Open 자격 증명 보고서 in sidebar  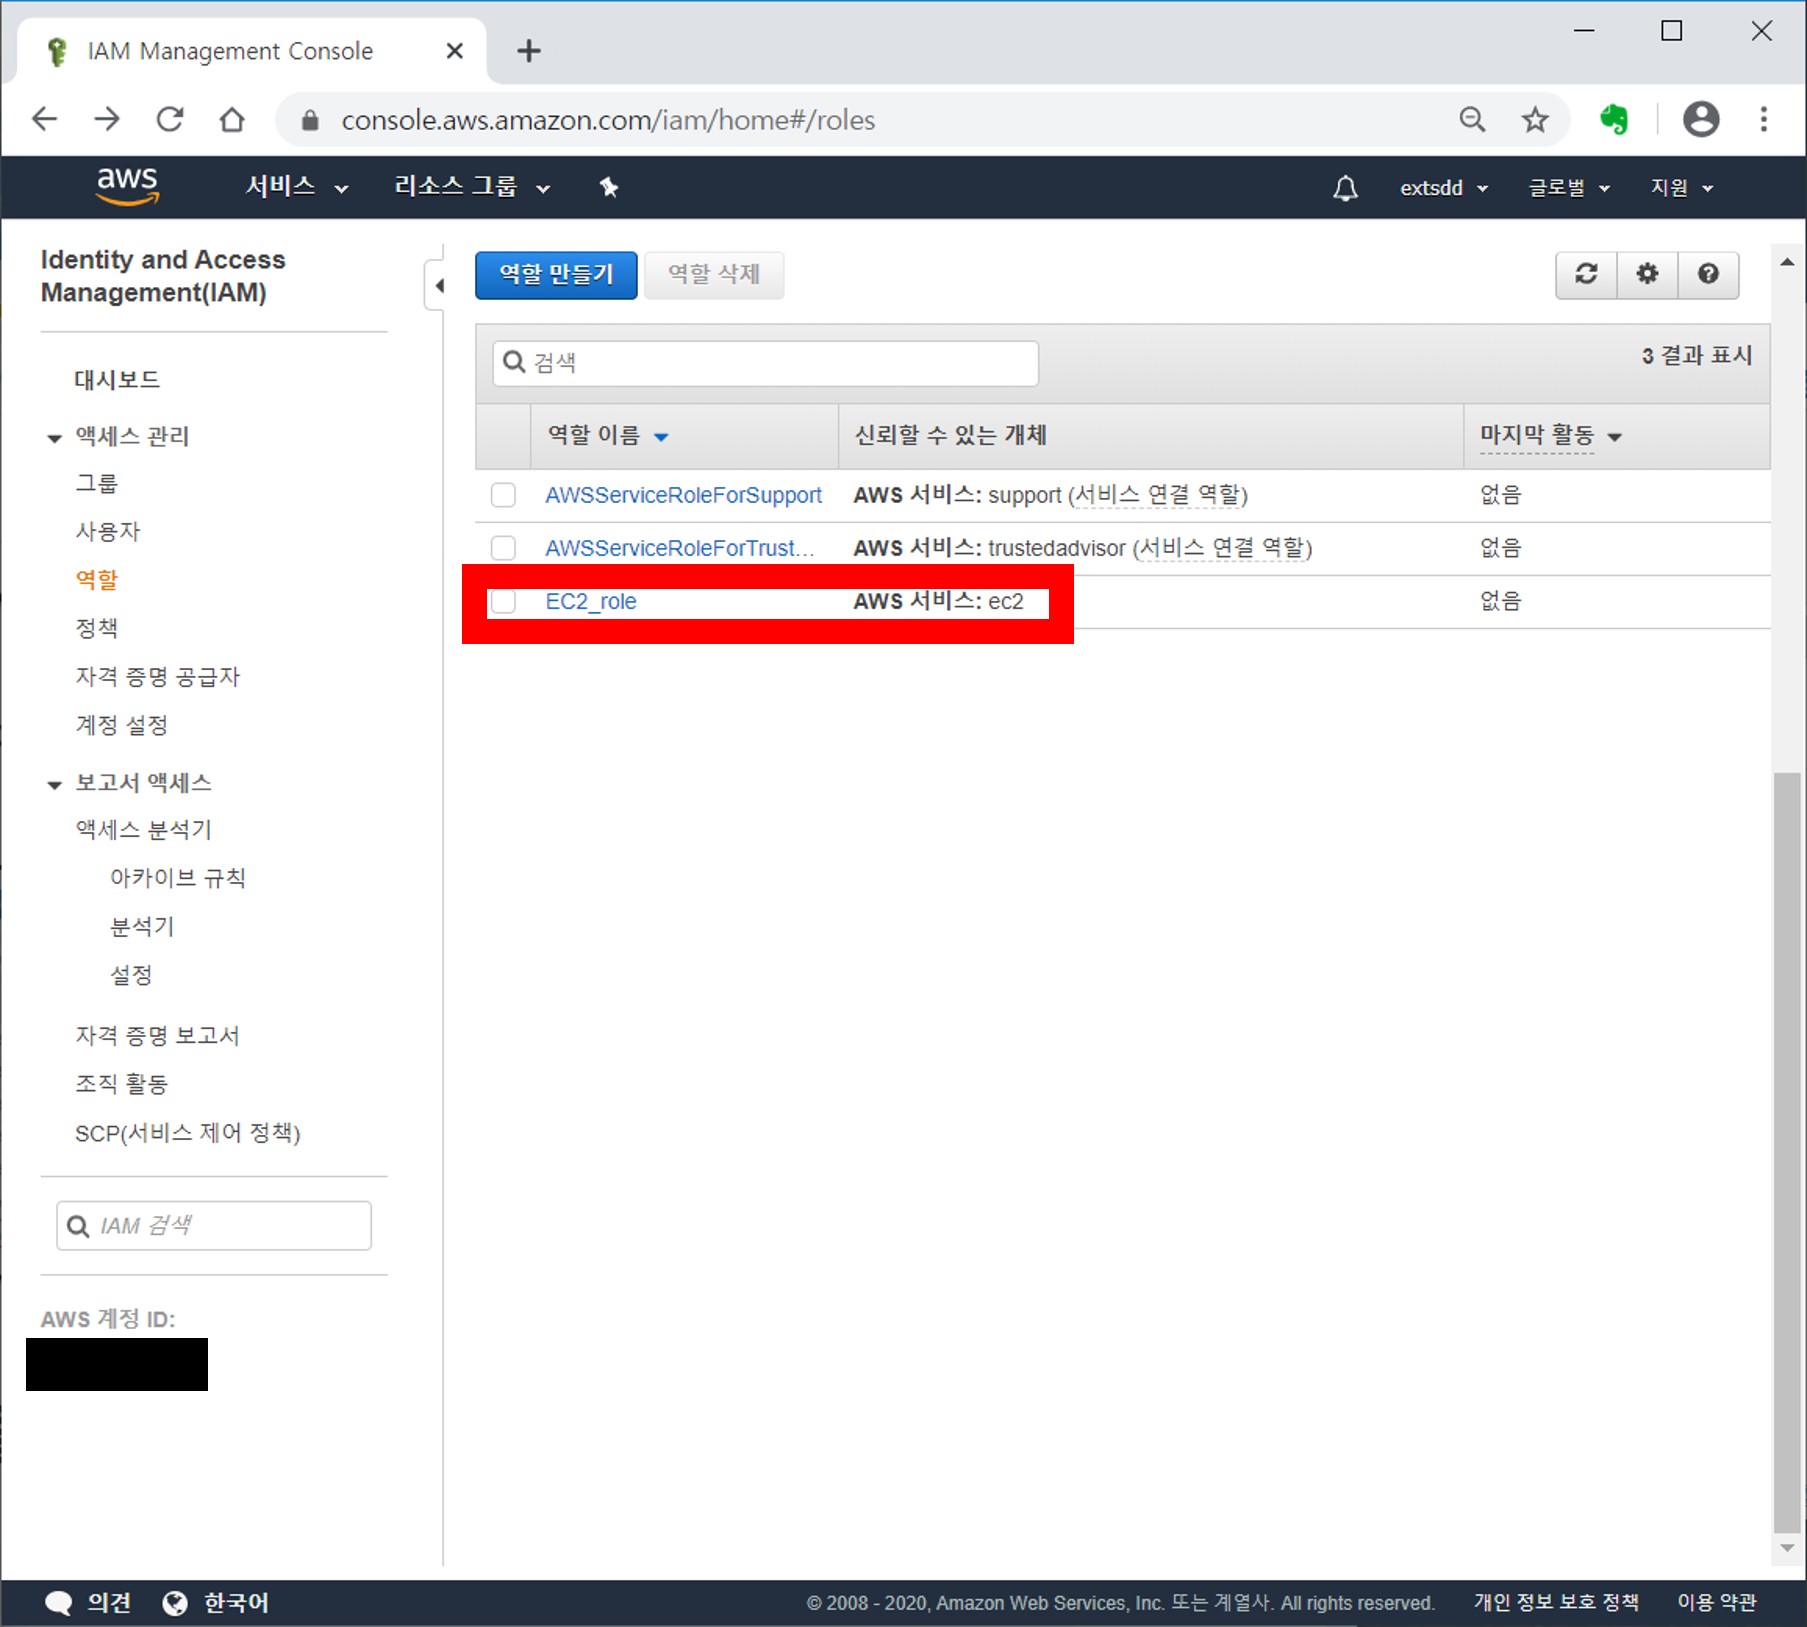(157, 1035)
